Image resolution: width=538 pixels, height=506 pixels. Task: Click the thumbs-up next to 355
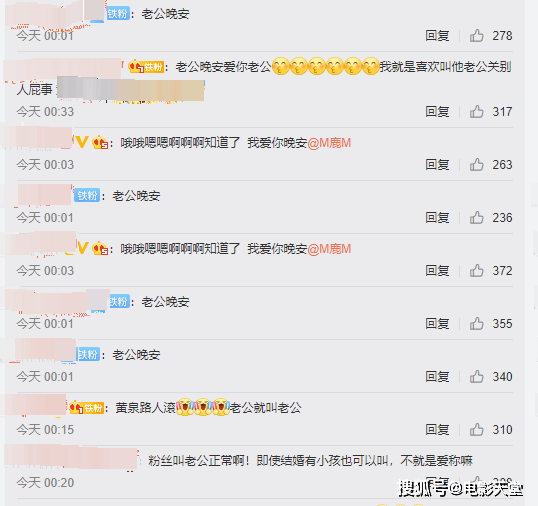coord(477,323)
